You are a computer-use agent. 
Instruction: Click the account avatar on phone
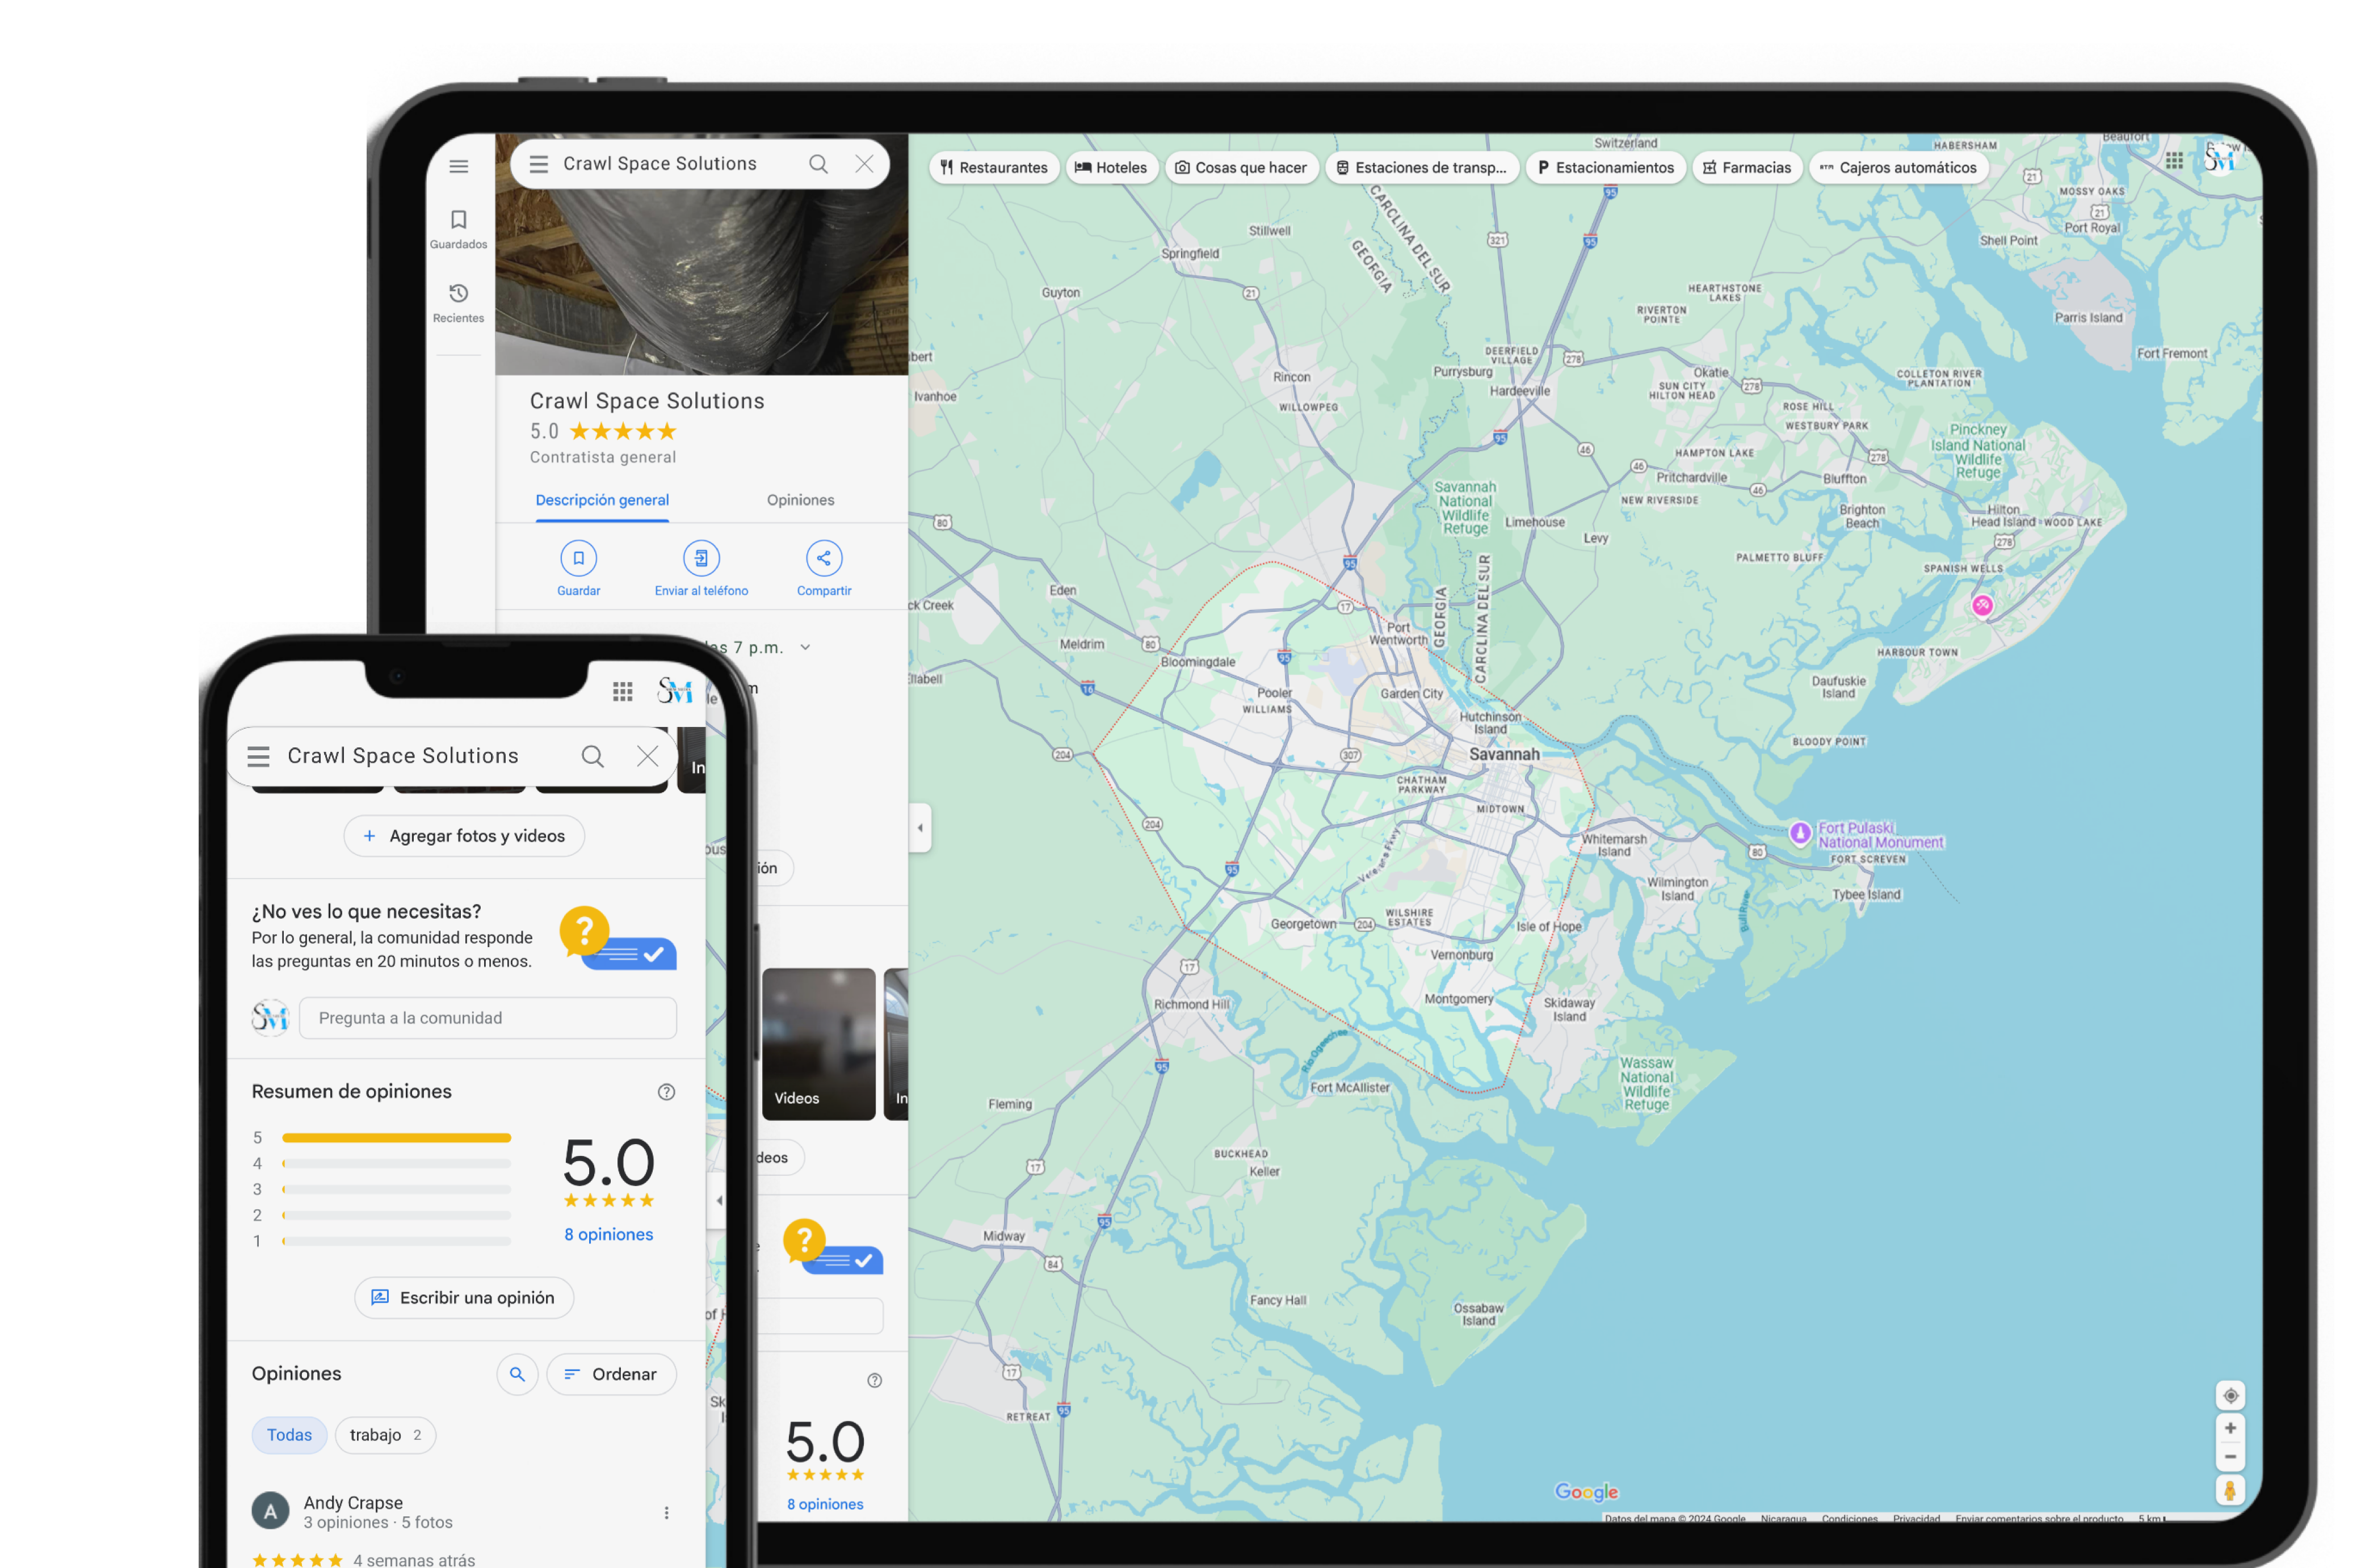click(674, 690)
